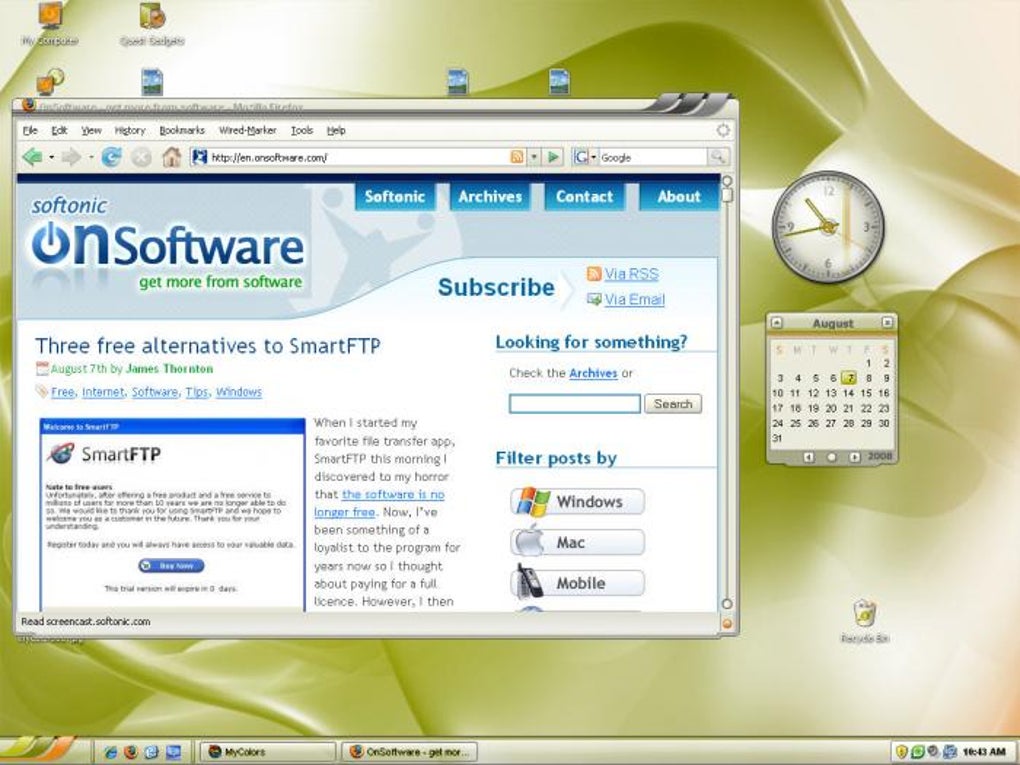Open the back history dropdown arrow
This screenshot has width=1020, height=765.
tap(51, 157)
